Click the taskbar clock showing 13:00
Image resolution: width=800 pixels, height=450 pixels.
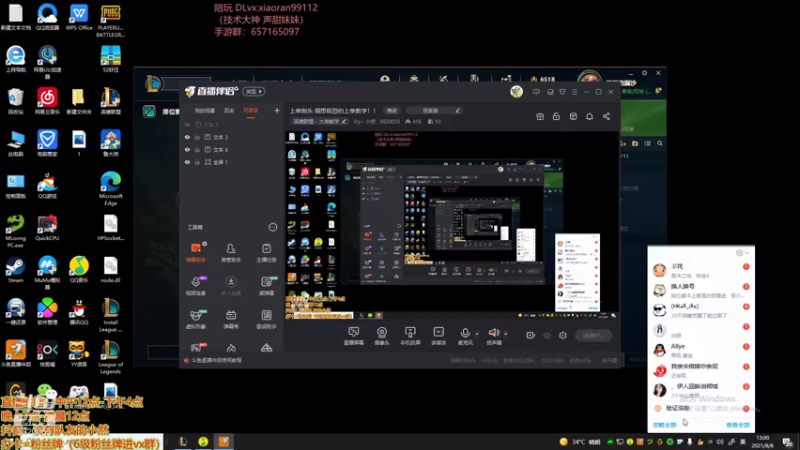point(763,442)
